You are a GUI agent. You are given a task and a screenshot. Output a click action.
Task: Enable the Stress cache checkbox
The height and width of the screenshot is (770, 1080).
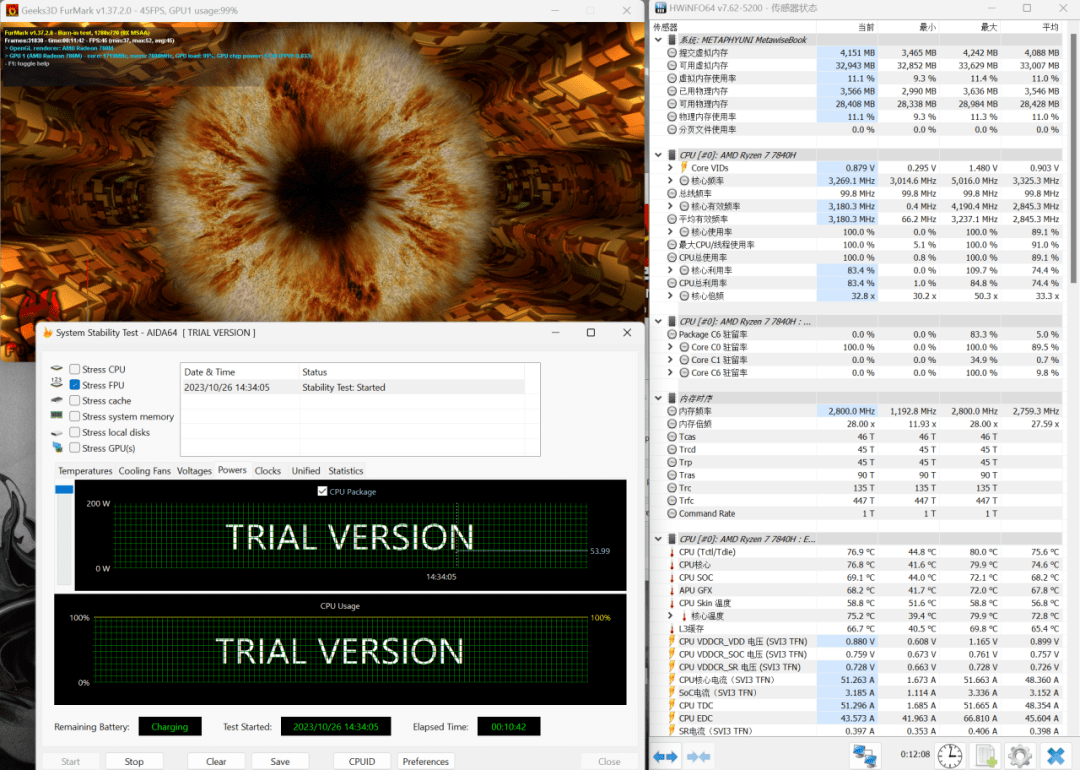[74, 401]
